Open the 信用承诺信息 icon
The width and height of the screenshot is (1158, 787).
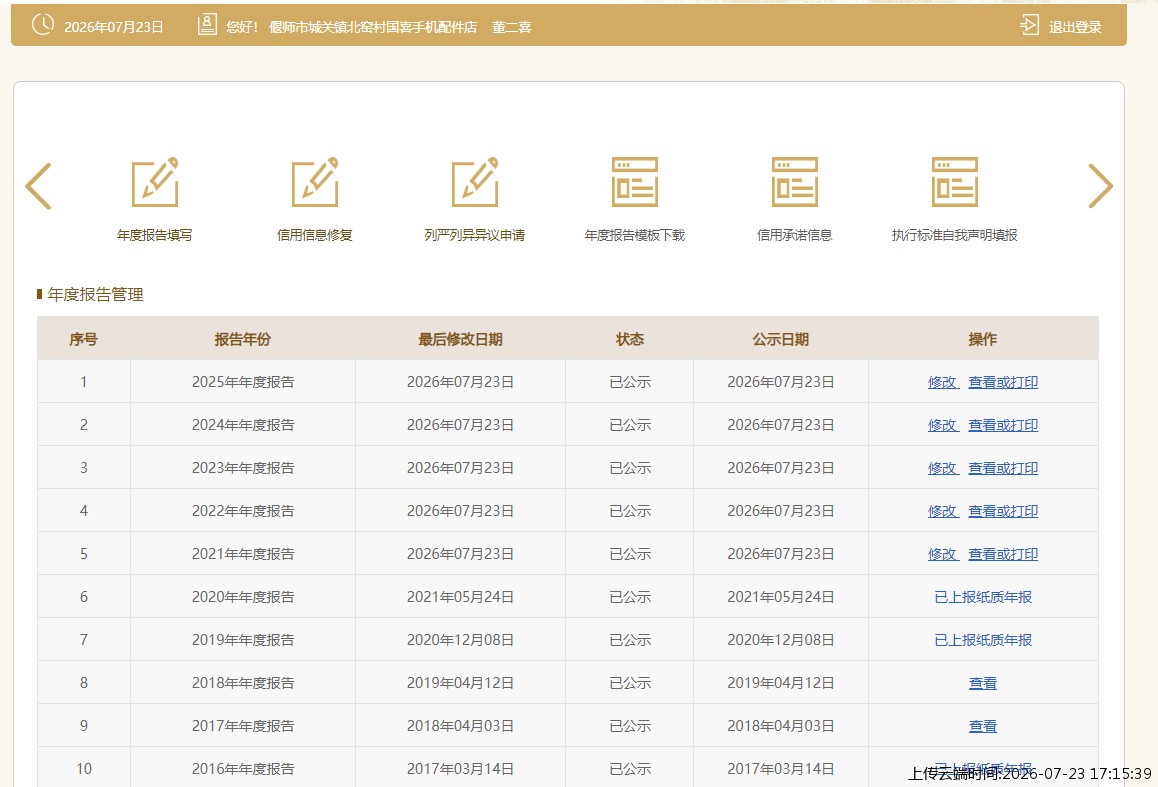tap(795, 182)
